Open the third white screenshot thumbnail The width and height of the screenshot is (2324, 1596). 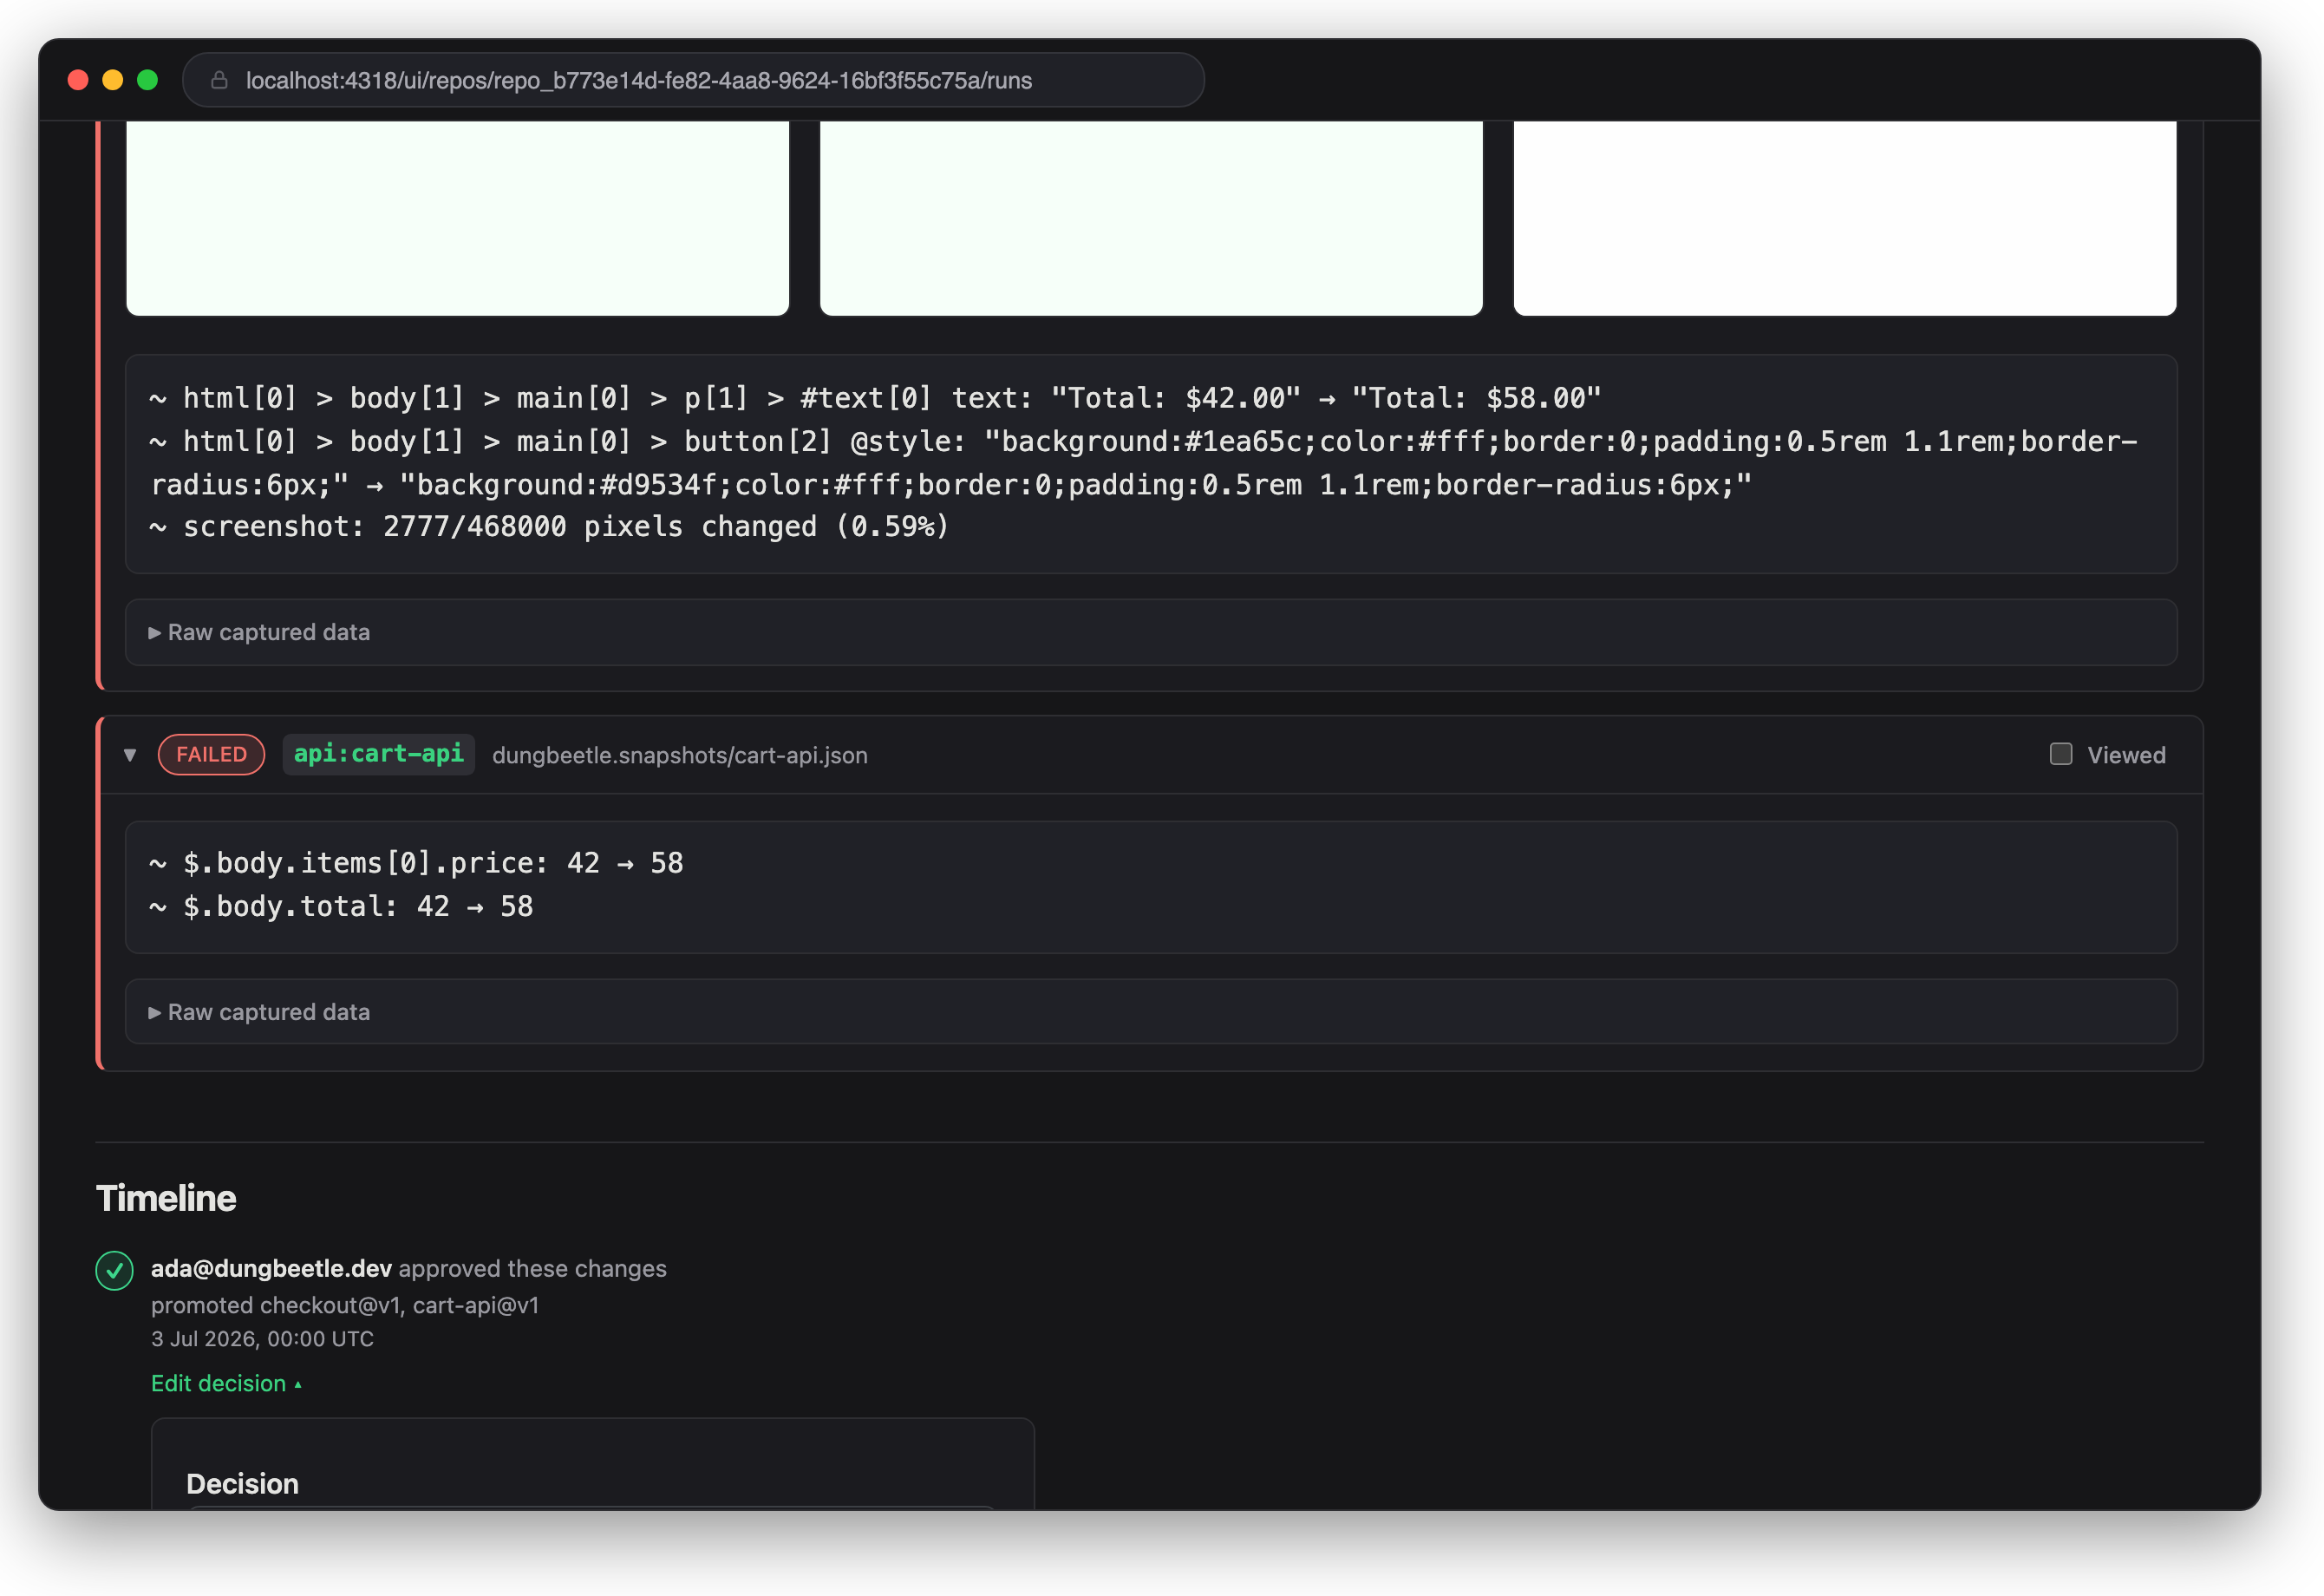[1845, 218]
